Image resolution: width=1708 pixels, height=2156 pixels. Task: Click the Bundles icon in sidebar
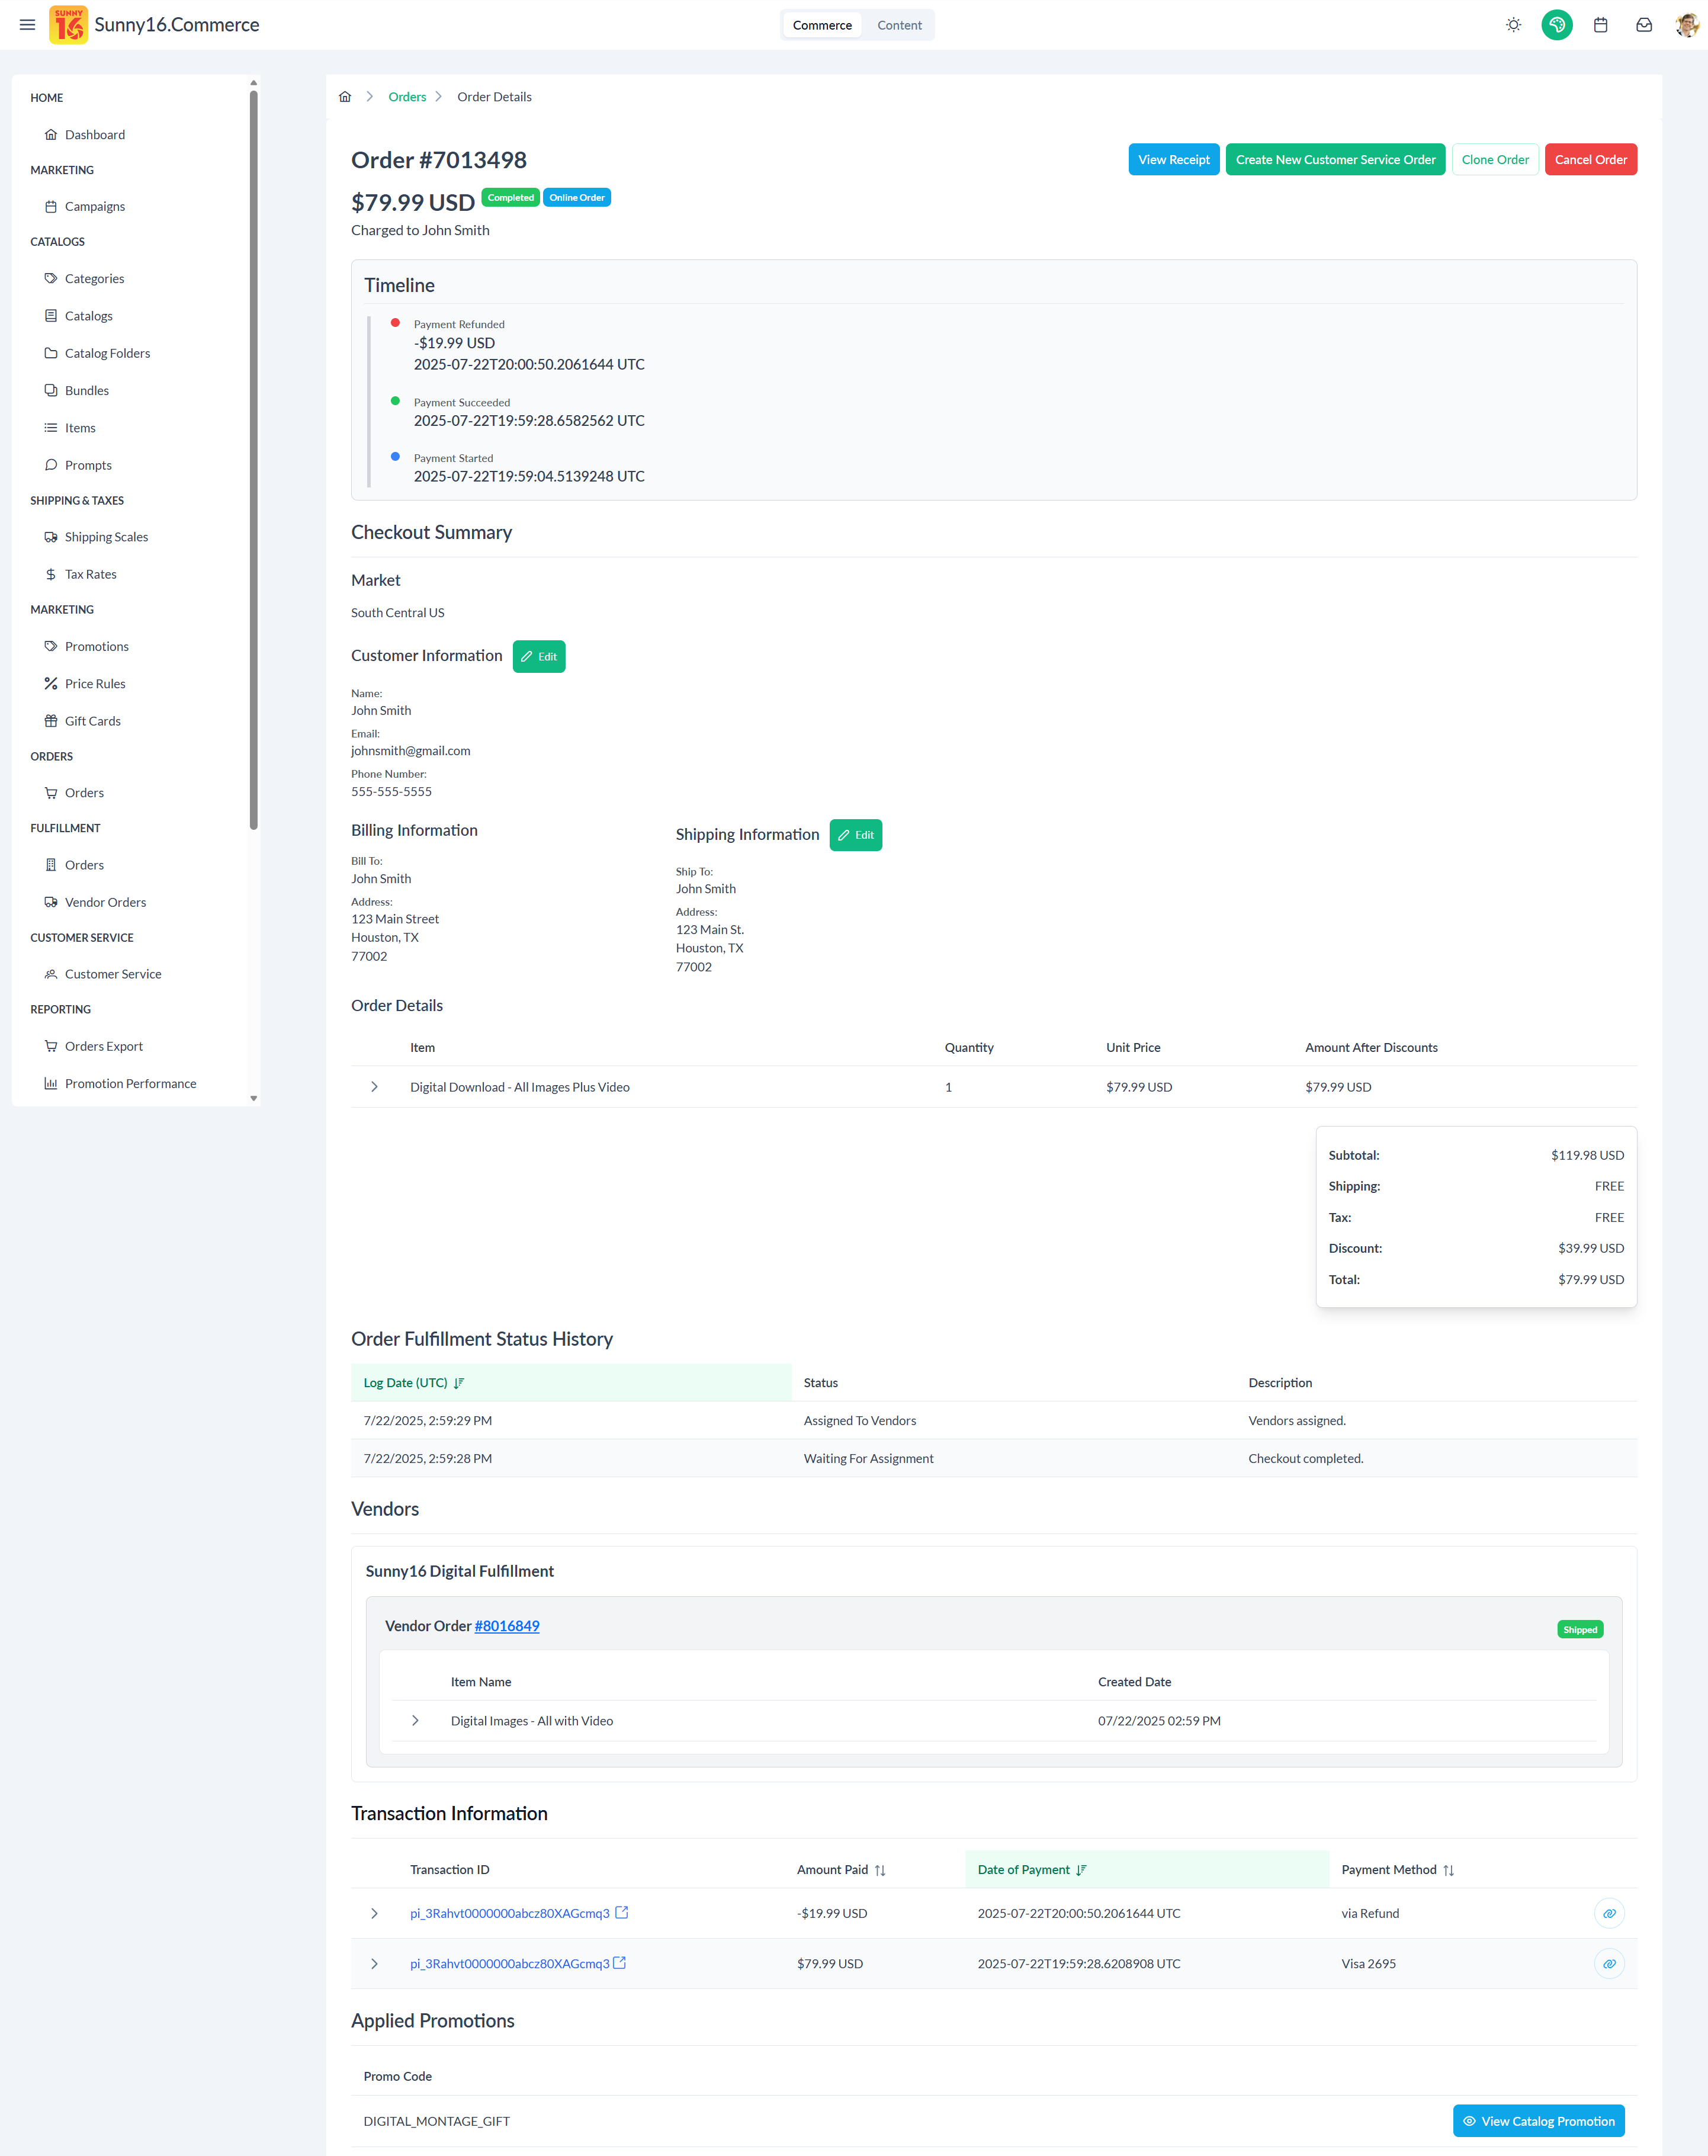(x=51, y=390)
